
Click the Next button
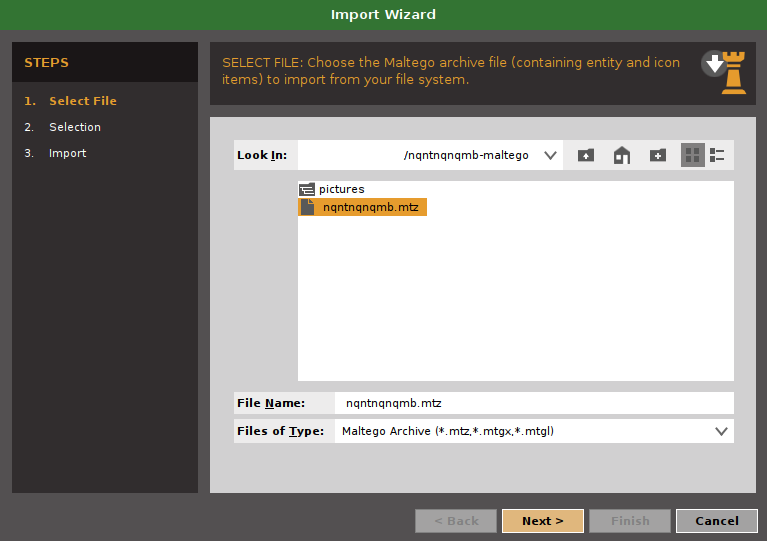tap(542, 521)
